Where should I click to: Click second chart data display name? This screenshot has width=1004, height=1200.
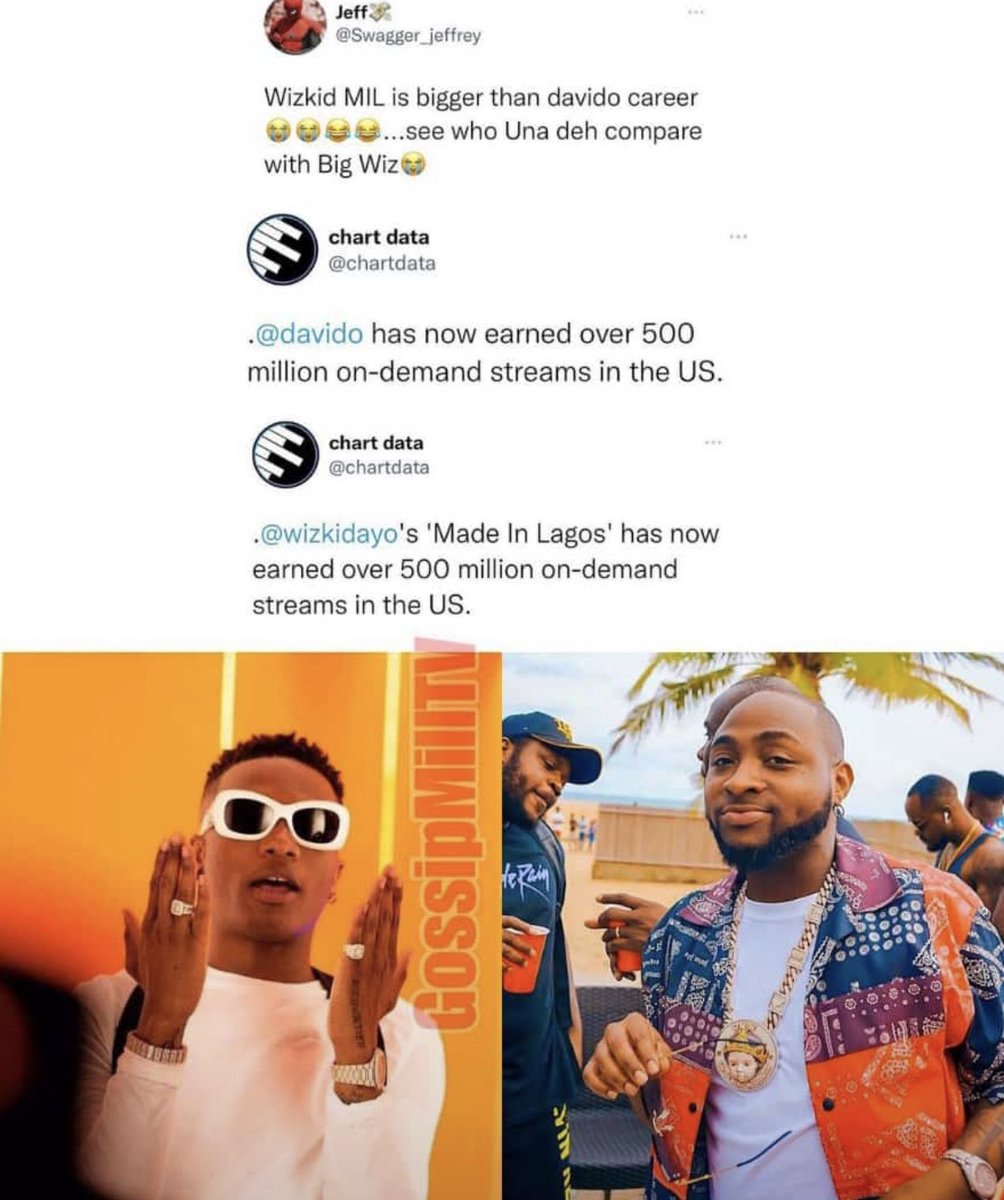click(376, 441)
